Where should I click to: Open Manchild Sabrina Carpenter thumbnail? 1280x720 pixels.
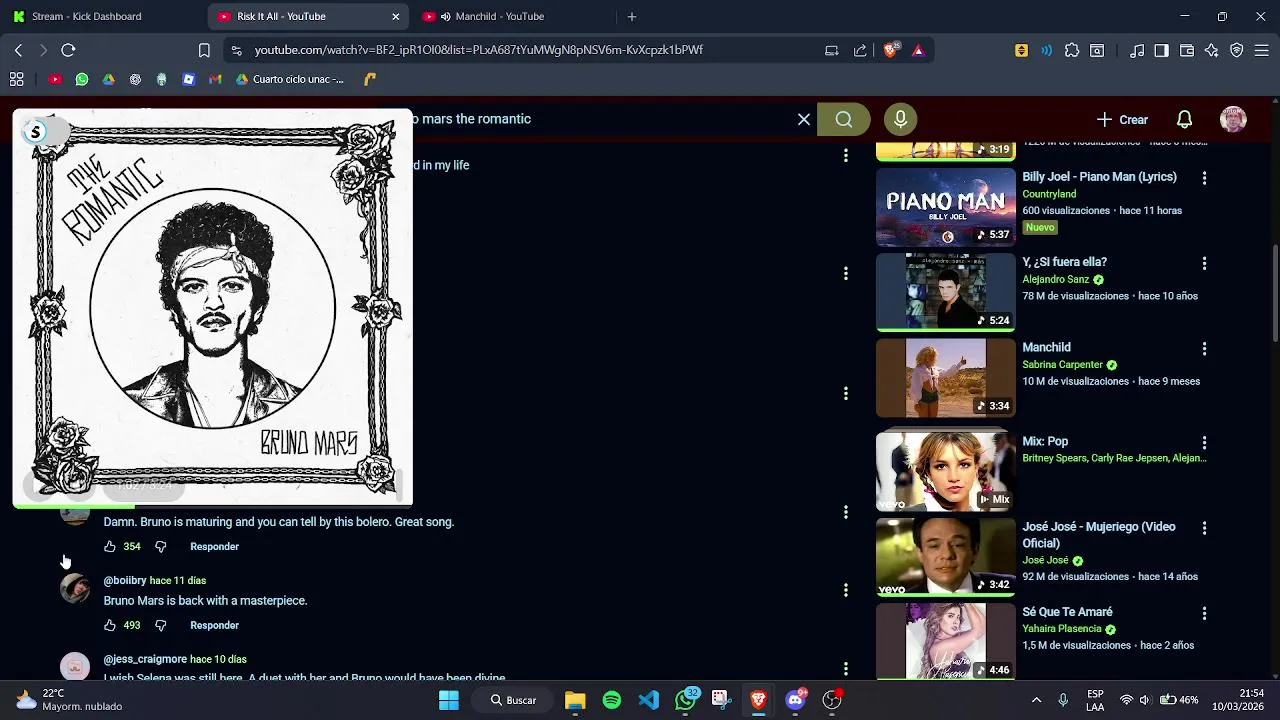[x=946, y=377]
